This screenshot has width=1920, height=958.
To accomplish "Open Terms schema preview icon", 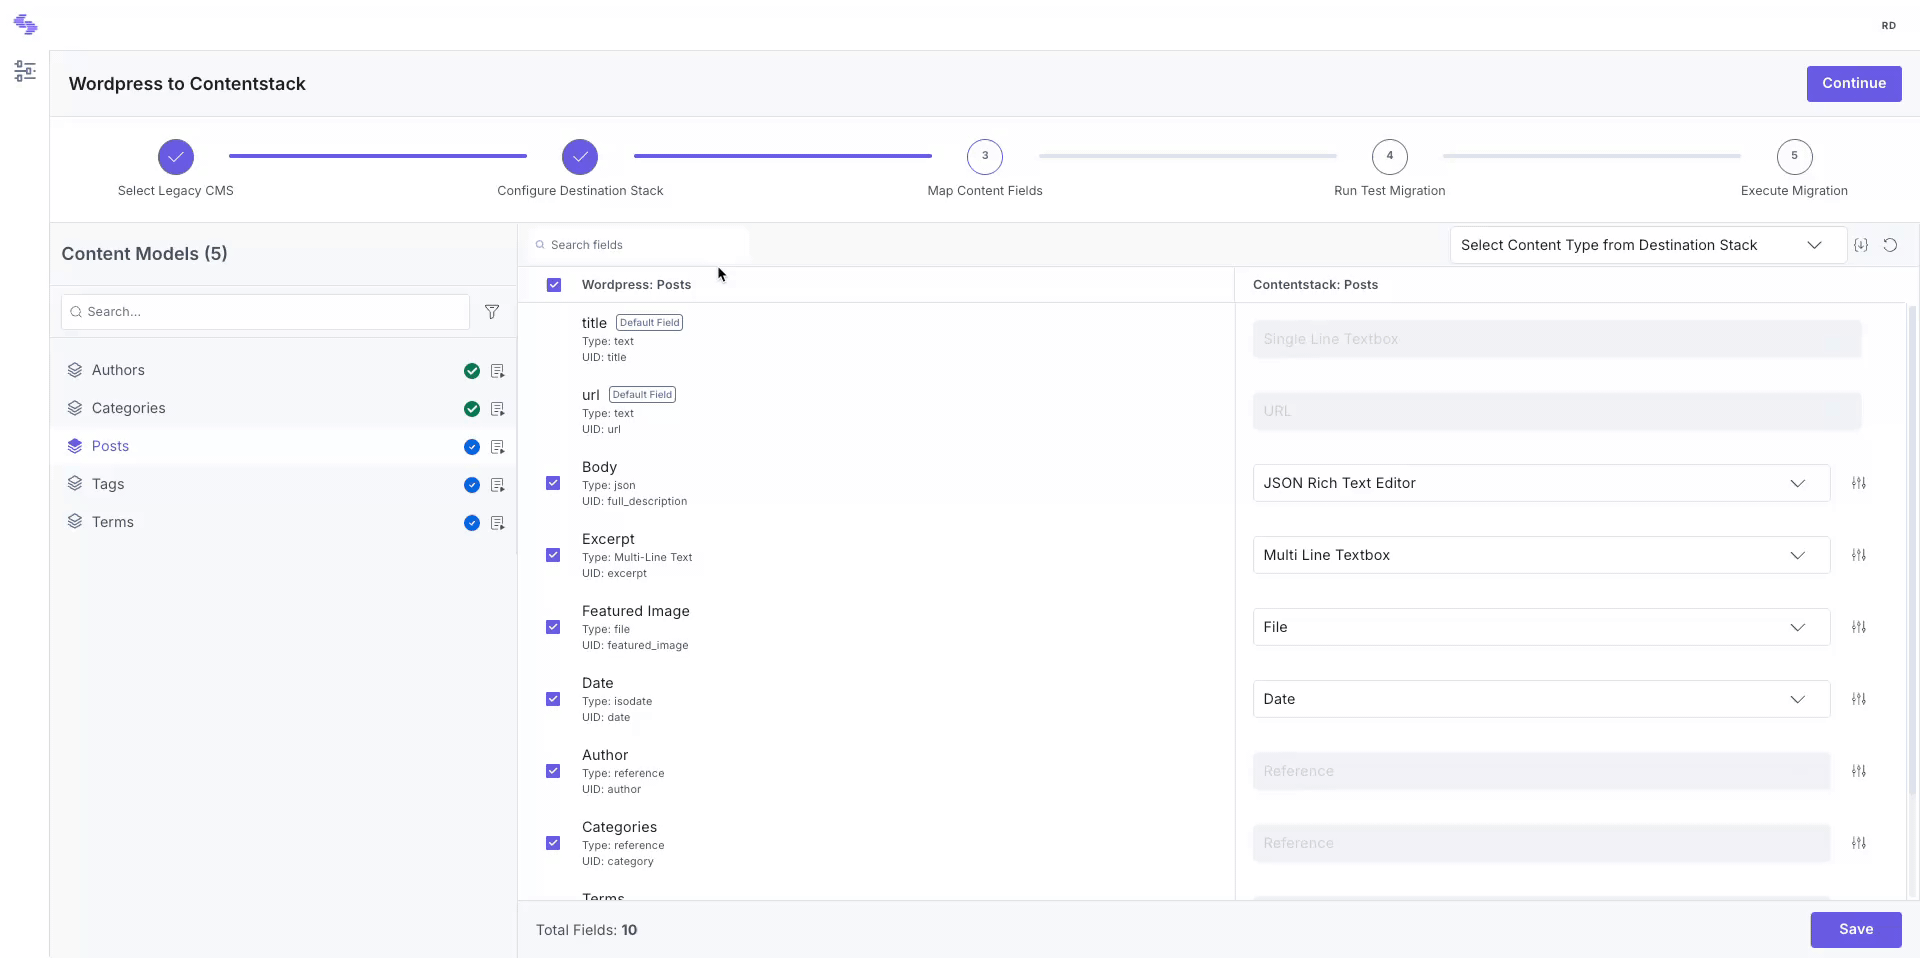I will coord(497,523).
